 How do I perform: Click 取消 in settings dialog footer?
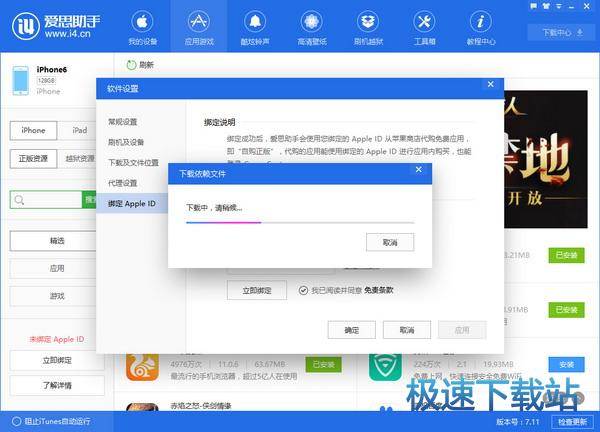[407, 330]
